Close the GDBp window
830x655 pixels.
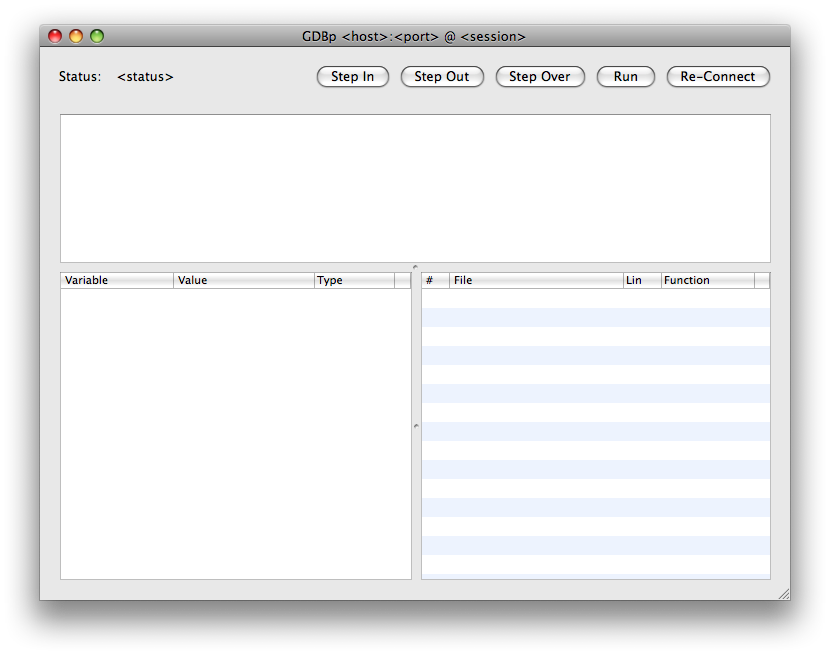pos(55,36)
